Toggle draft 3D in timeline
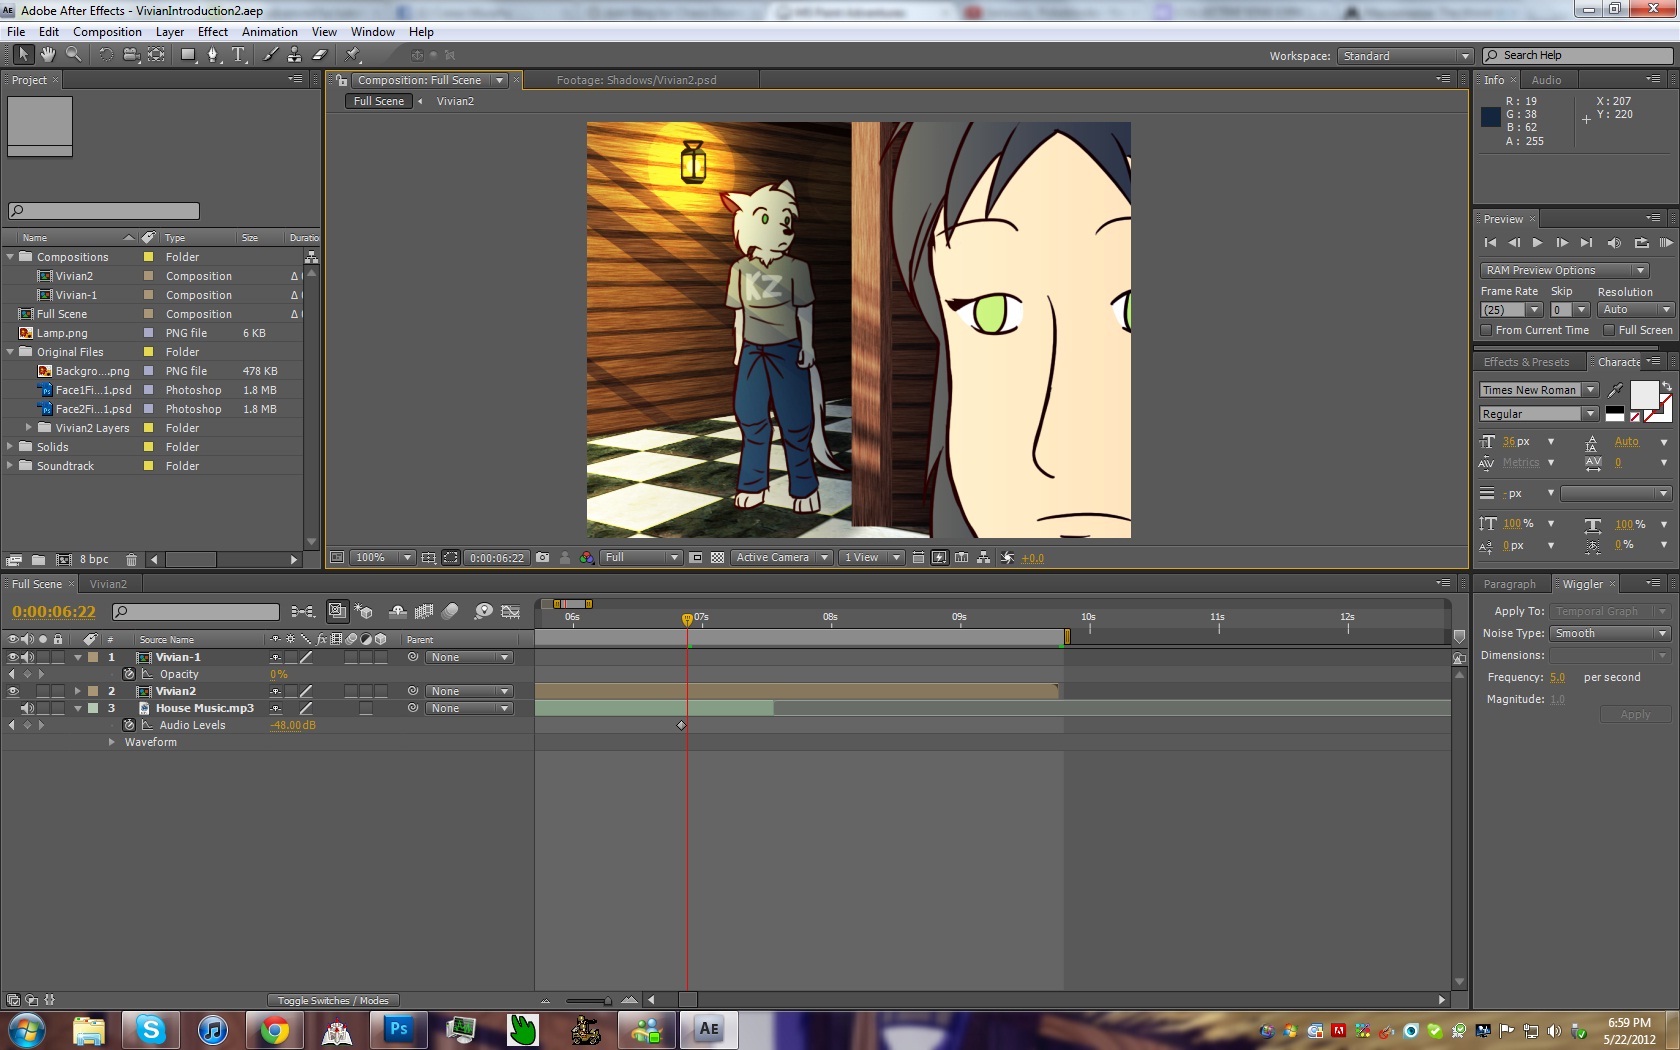Screen dimensions: 1680x1050 pos(364,611)
